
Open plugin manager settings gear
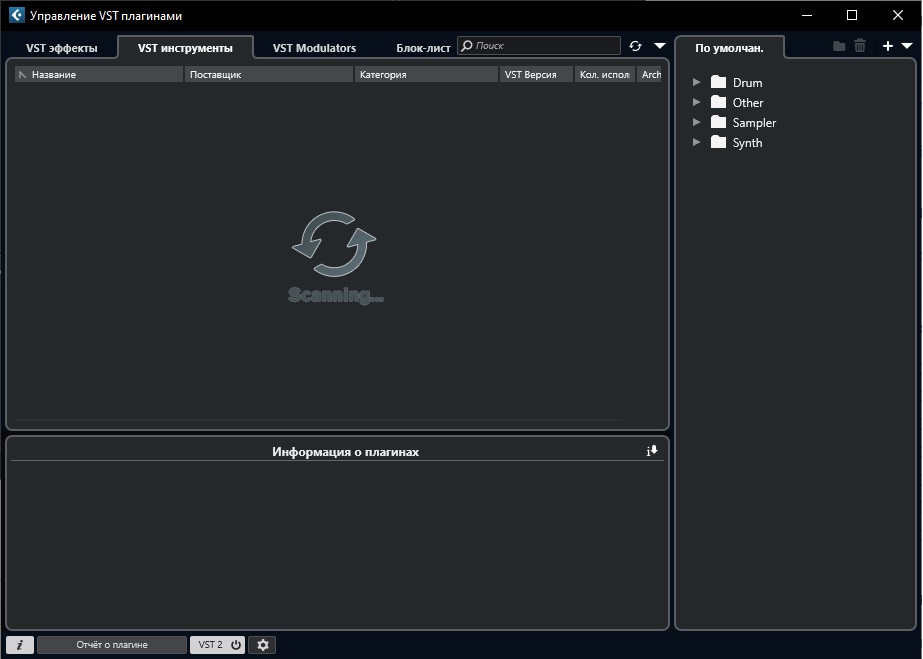coord(263,645)
